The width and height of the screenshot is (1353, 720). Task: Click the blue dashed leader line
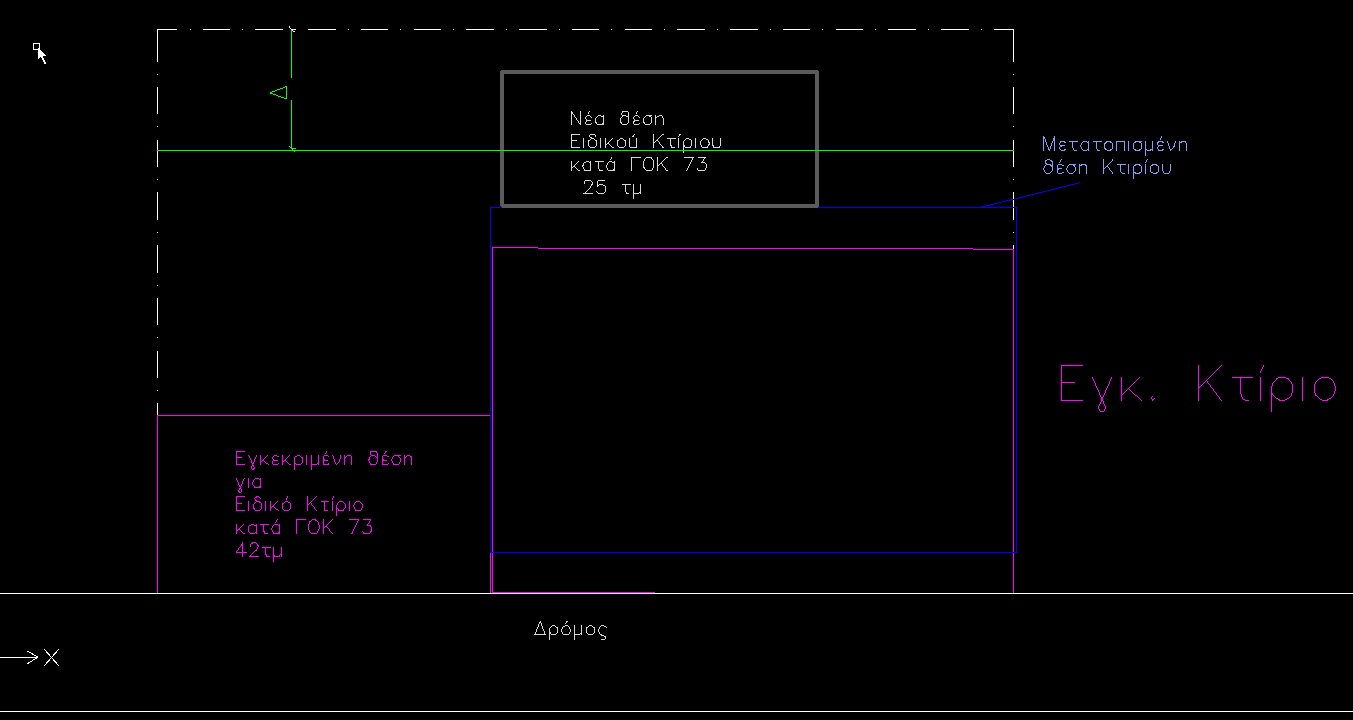(998, 203)
